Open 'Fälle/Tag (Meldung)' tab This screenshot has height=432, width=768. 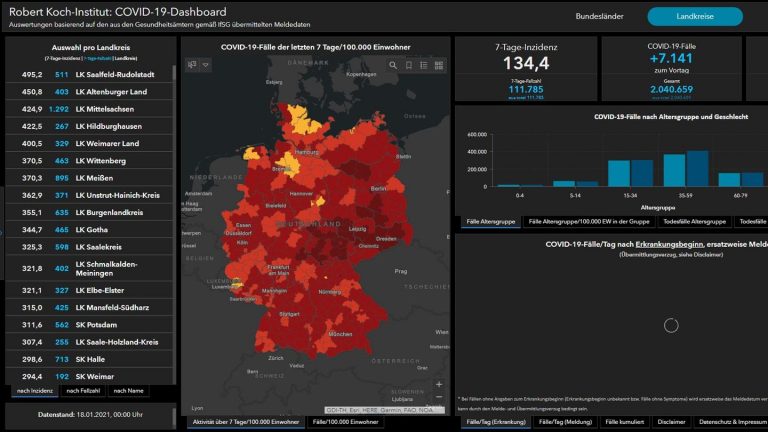coord(565,422)
